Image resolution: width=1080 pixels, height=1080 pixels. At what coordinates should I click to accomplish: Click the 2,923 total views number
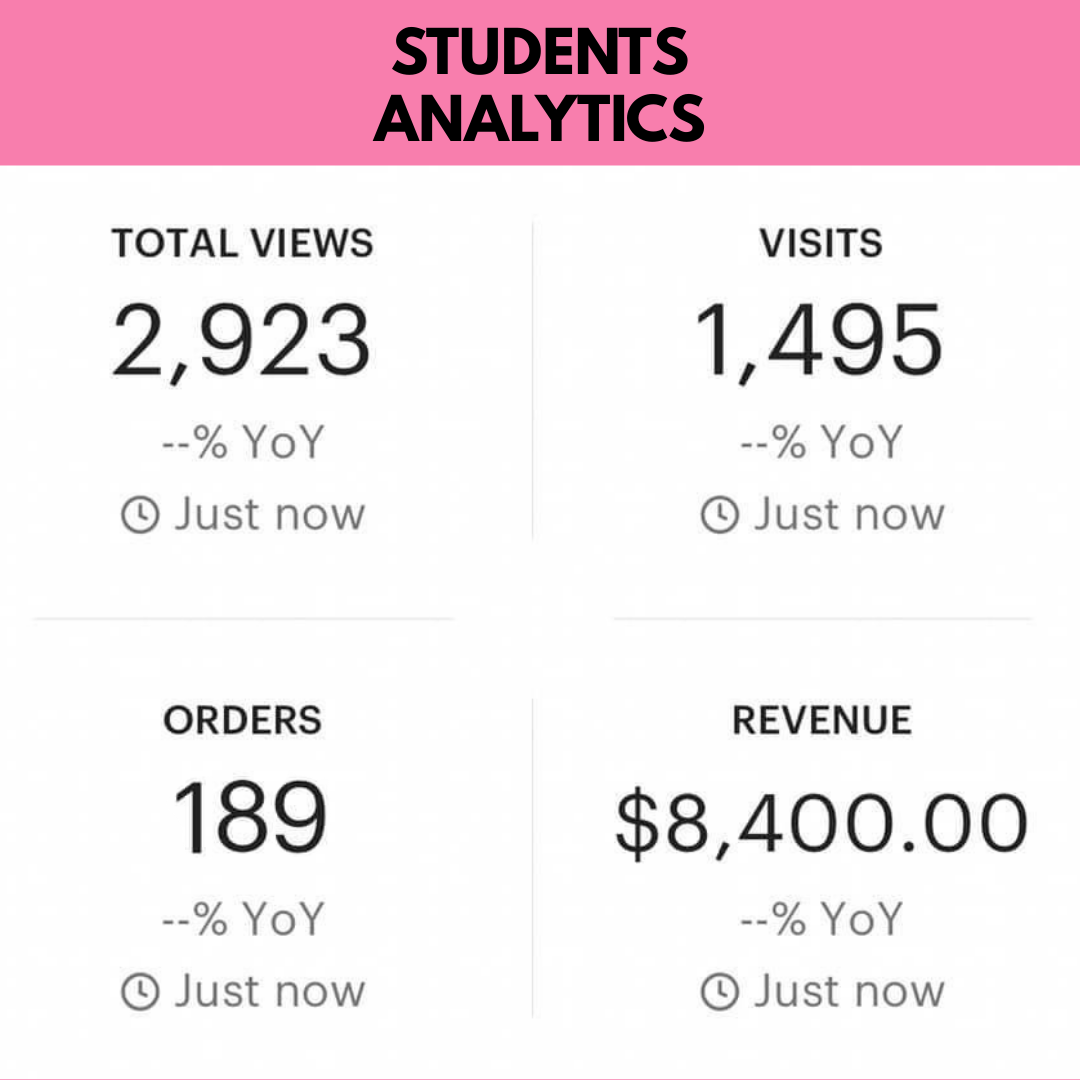242,342
